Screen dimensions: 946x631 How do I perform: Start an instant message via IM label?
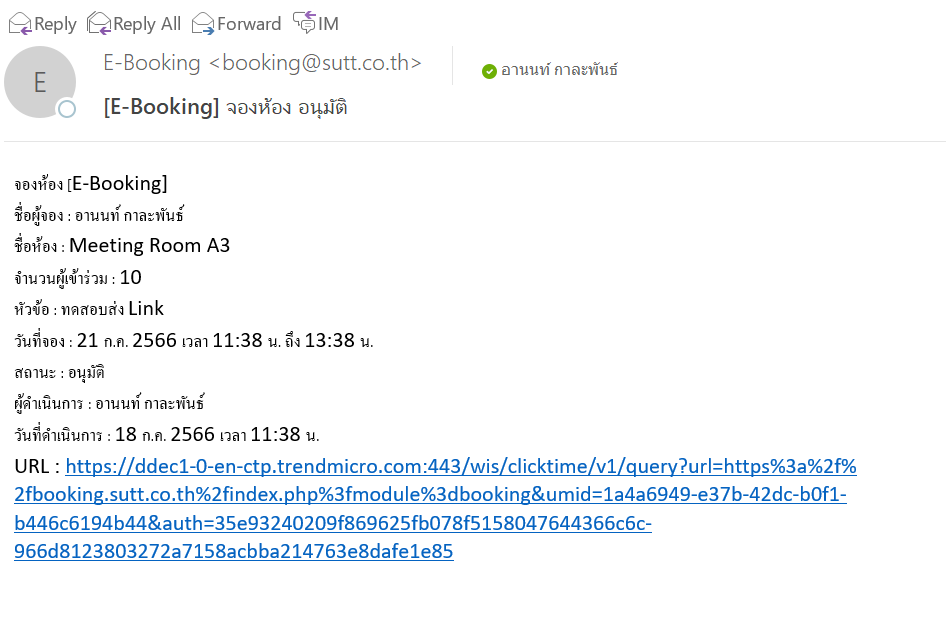click(328, 24)
